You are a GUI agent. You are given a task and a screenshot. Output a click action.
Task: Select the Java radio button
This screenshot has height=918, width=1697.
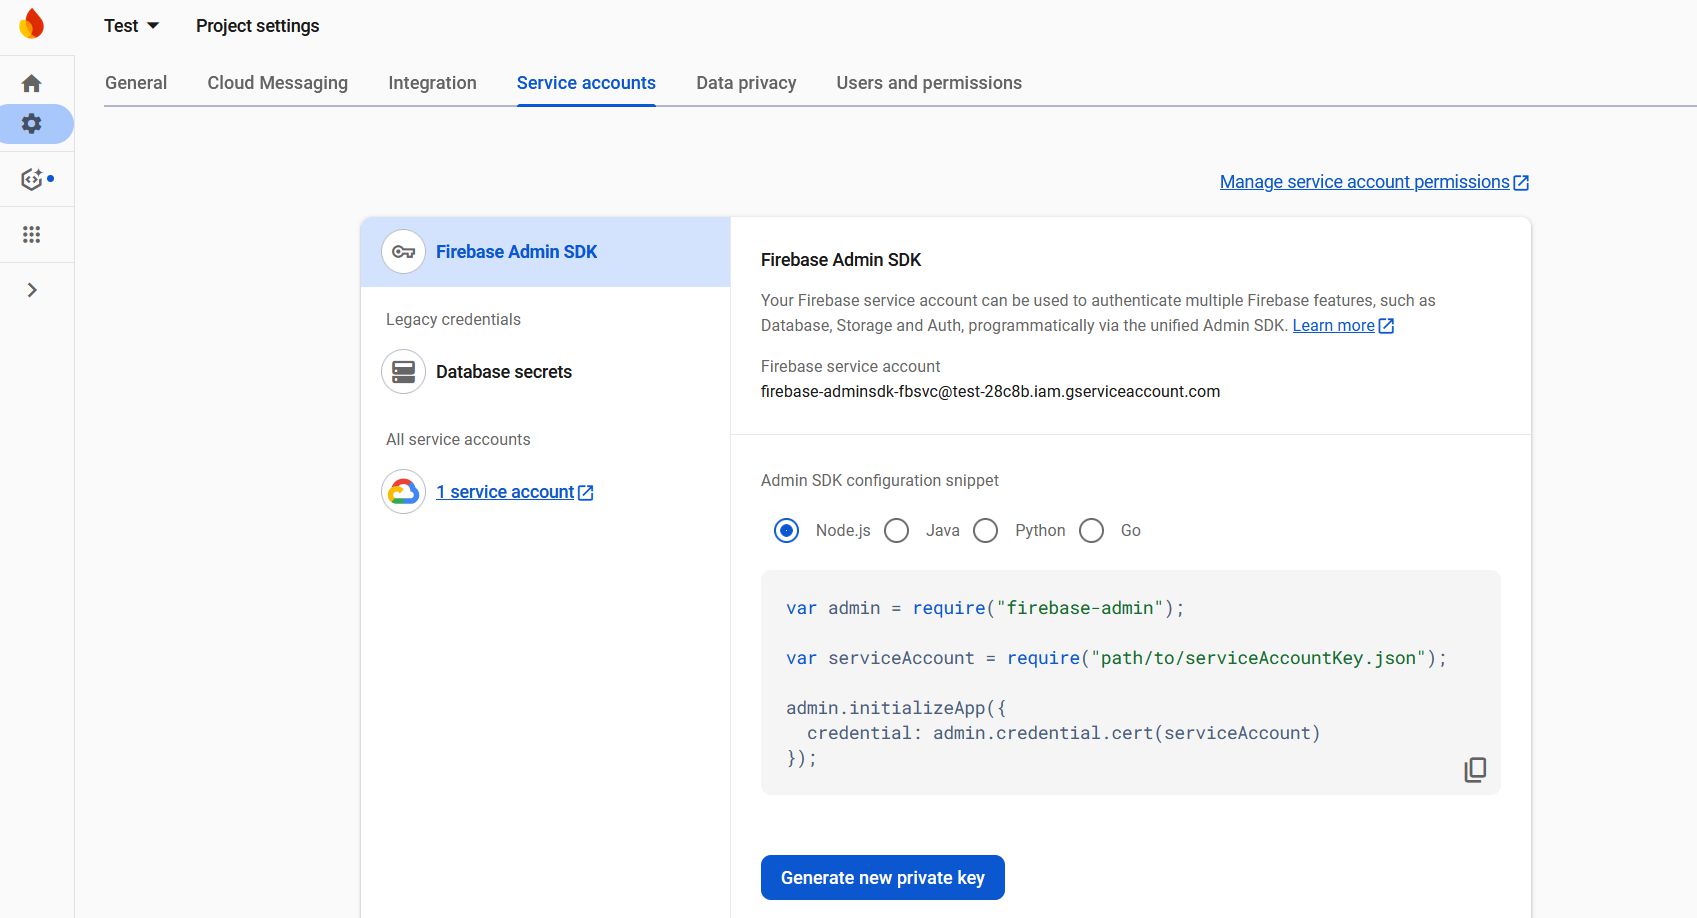(897, 531)
